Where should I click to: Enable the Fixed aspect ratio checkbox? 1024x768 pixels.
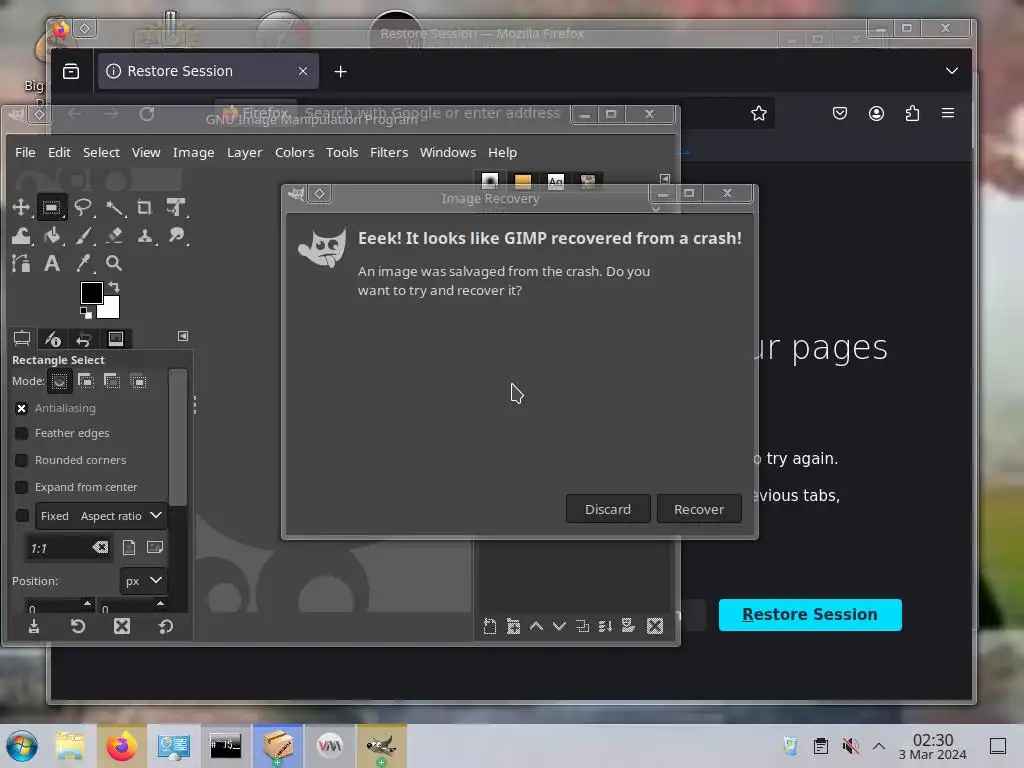pyautogui.click(x=22, y=515)
